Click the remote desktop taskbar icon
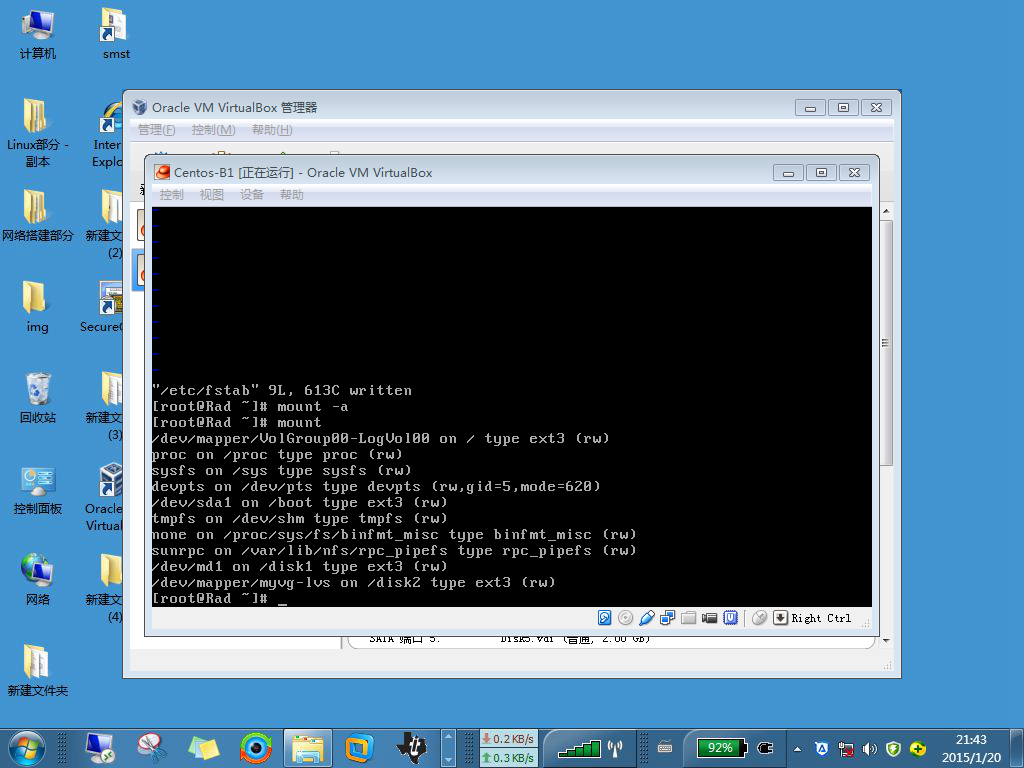 pos(101,748)
